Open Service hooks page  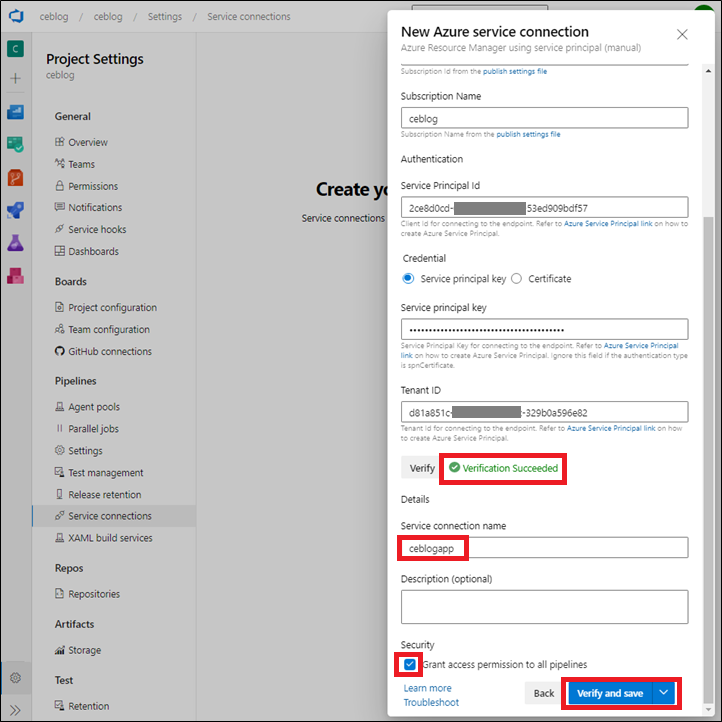97,229
